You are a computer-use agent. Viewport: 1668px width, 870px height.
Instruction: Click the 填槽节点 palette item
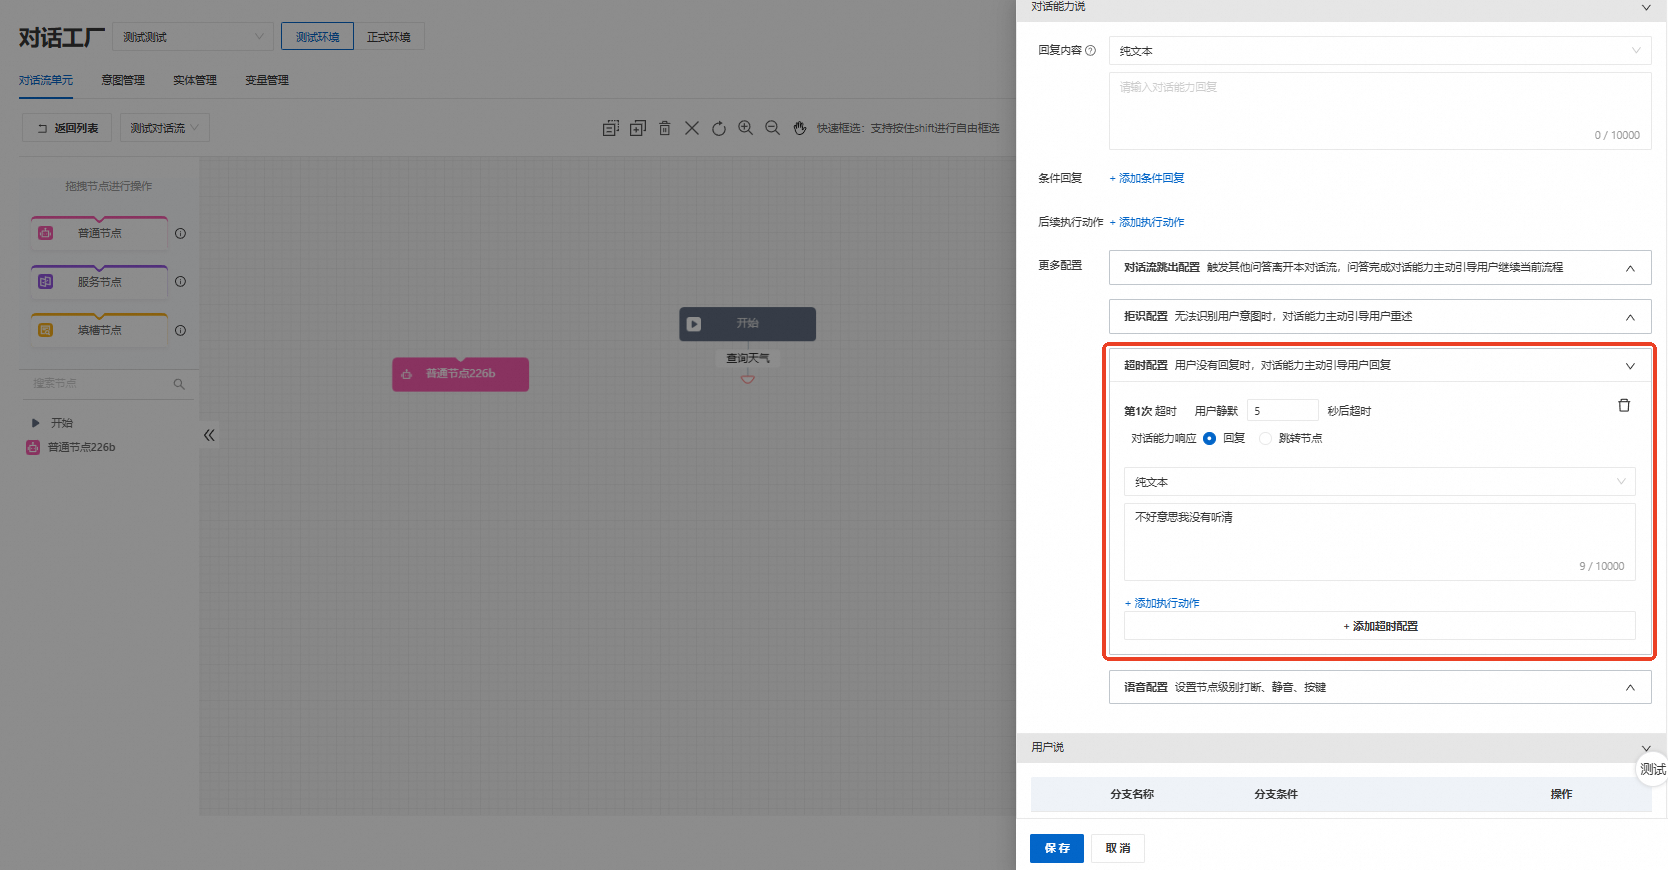pos(99,330)
